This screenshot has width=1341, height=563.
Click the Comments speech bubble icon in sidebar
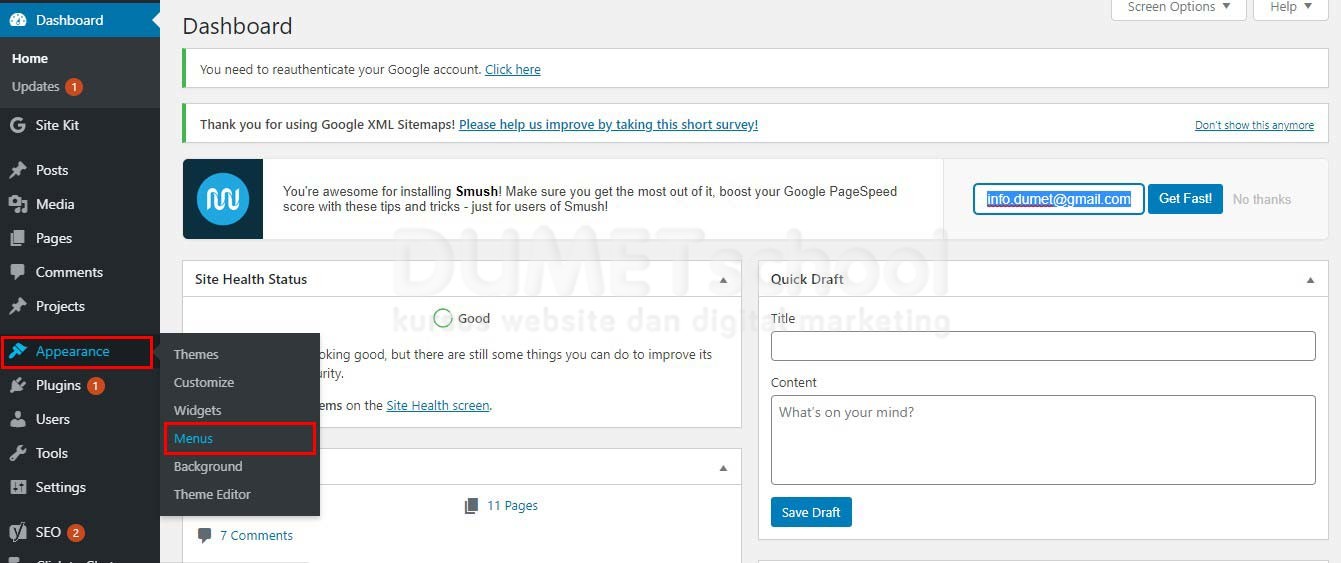(x=18, y=272)
